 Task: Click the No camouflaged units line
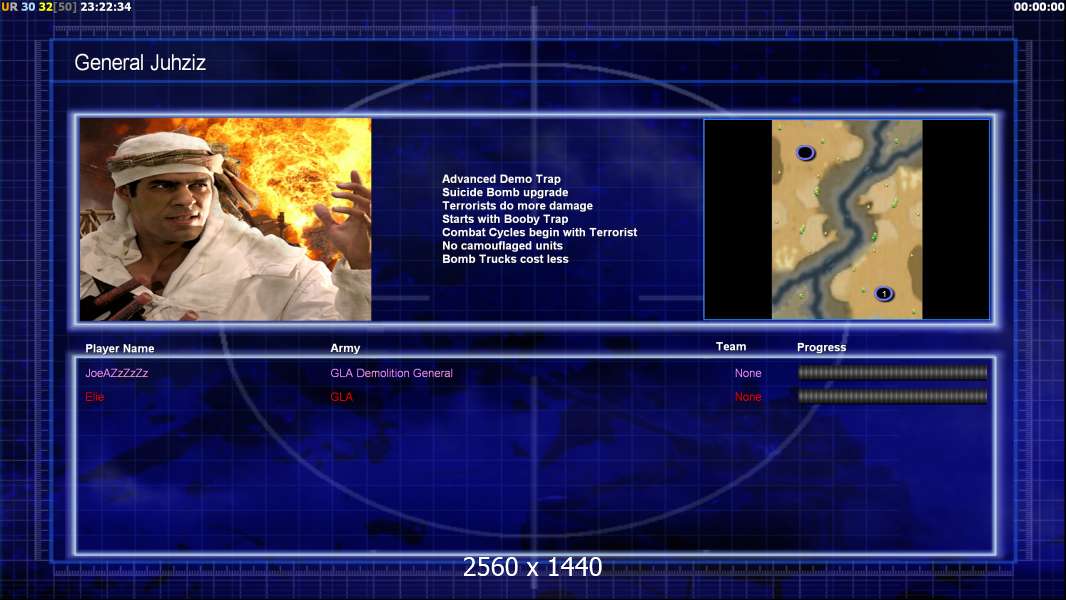502,245
